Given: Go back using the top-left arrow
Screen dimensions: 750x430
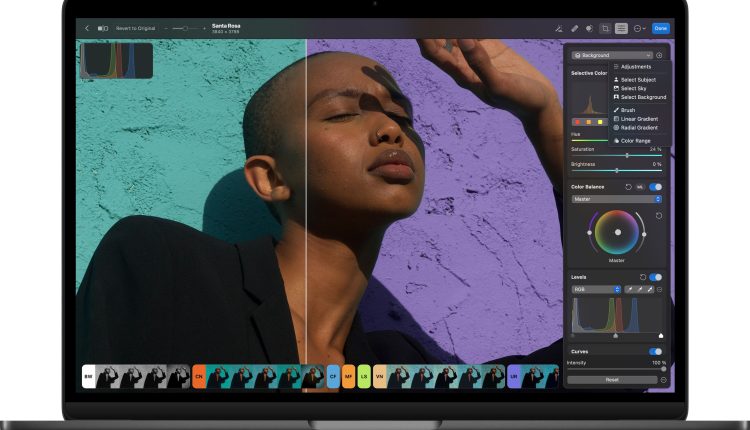Looking at the screenshot, I should click(87, 28).
